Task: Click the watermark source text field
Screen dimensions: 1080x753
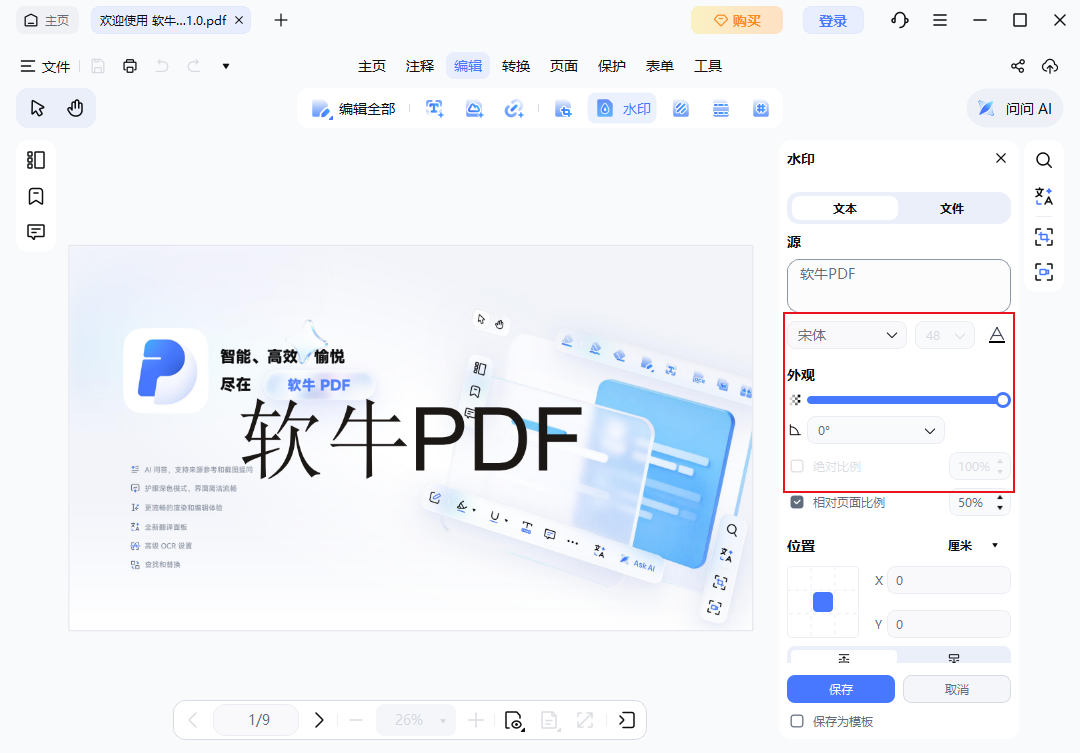Action: [898, 285]
